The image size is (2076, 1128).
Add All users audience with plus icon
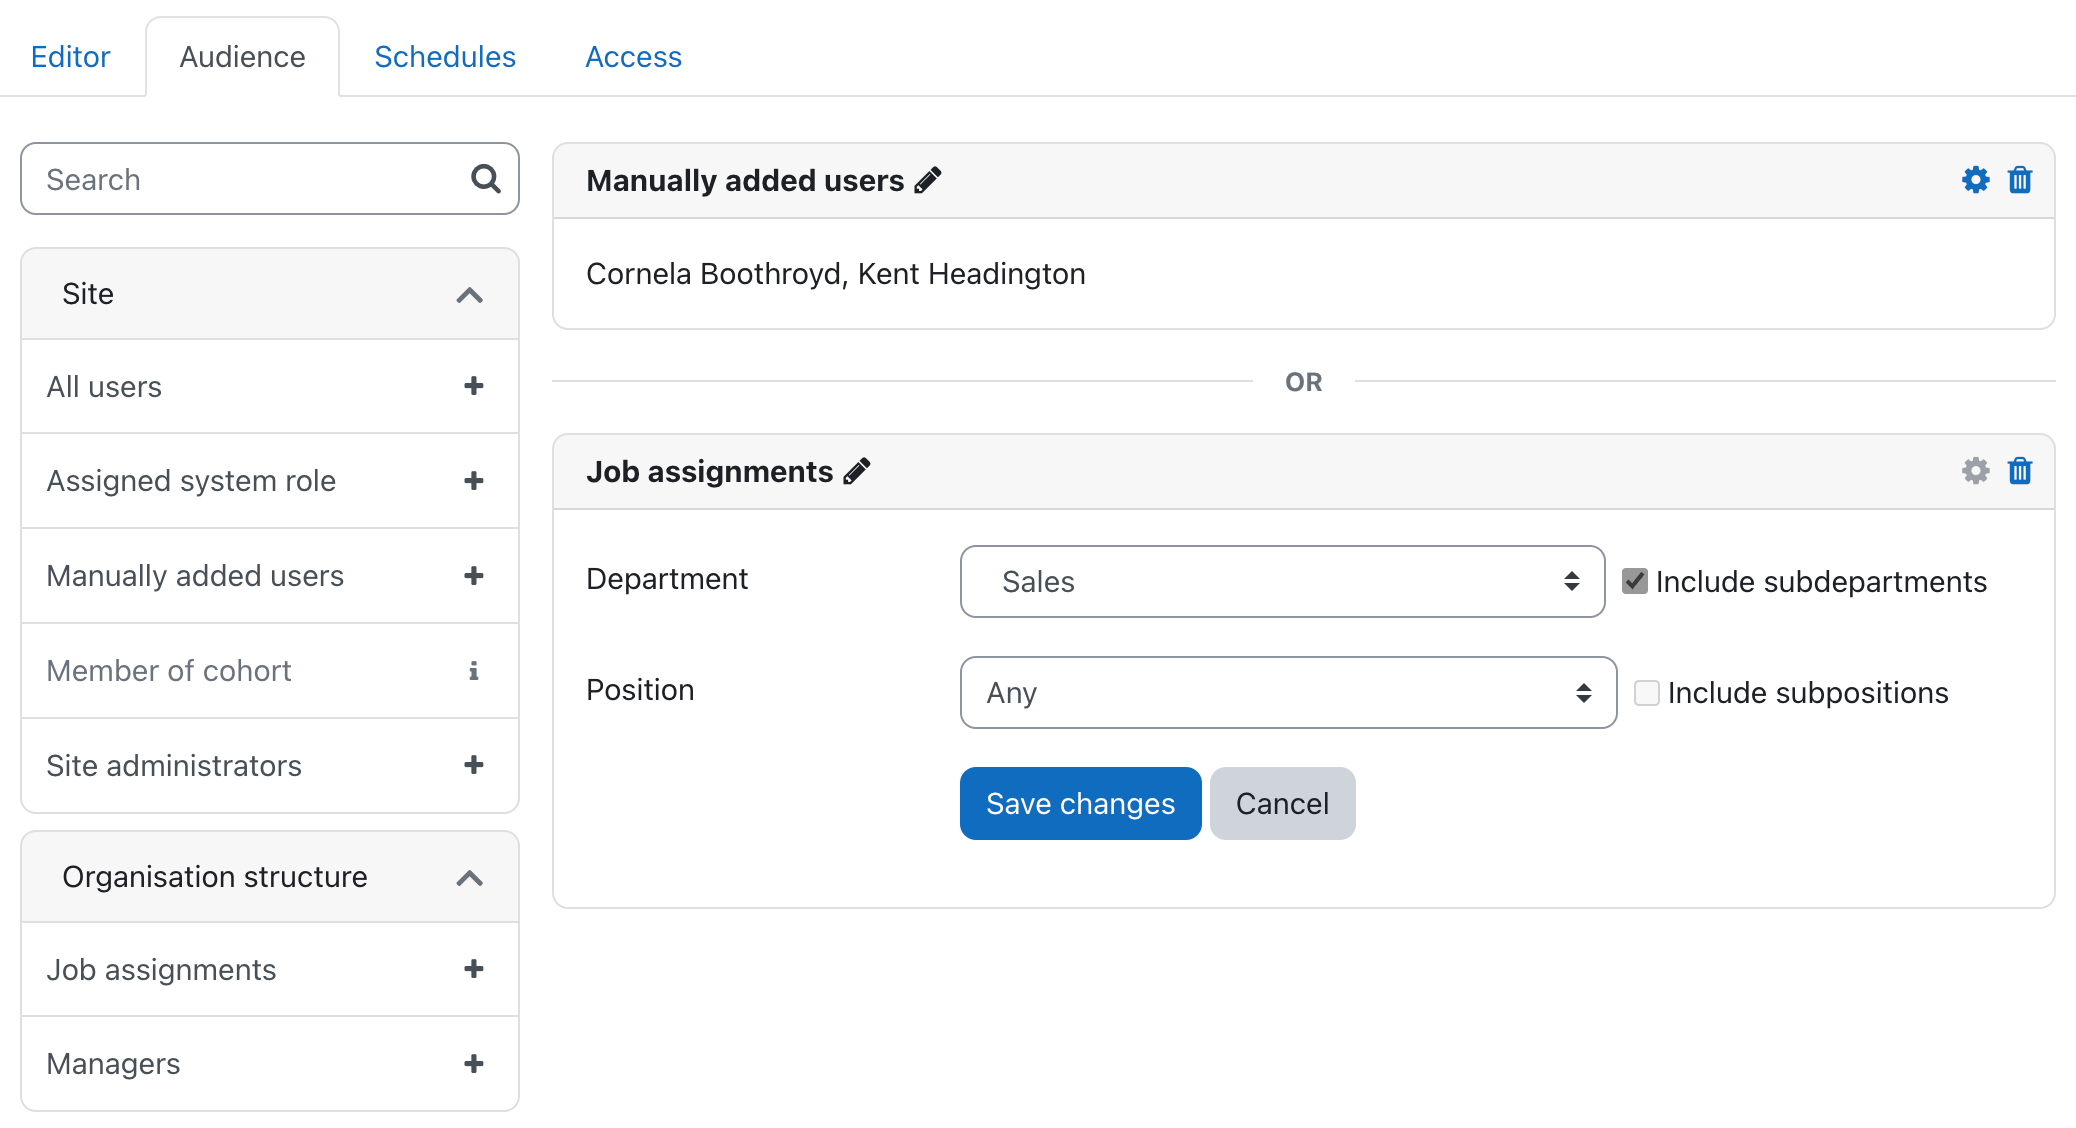pos(474,386)
